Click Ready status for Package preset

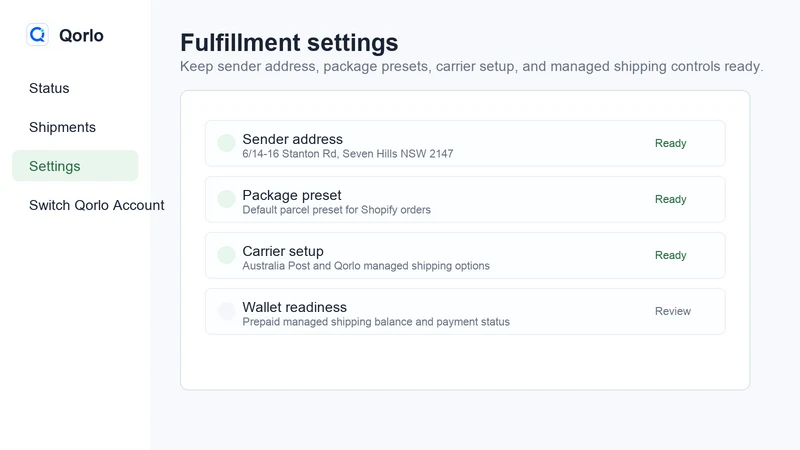670,199
